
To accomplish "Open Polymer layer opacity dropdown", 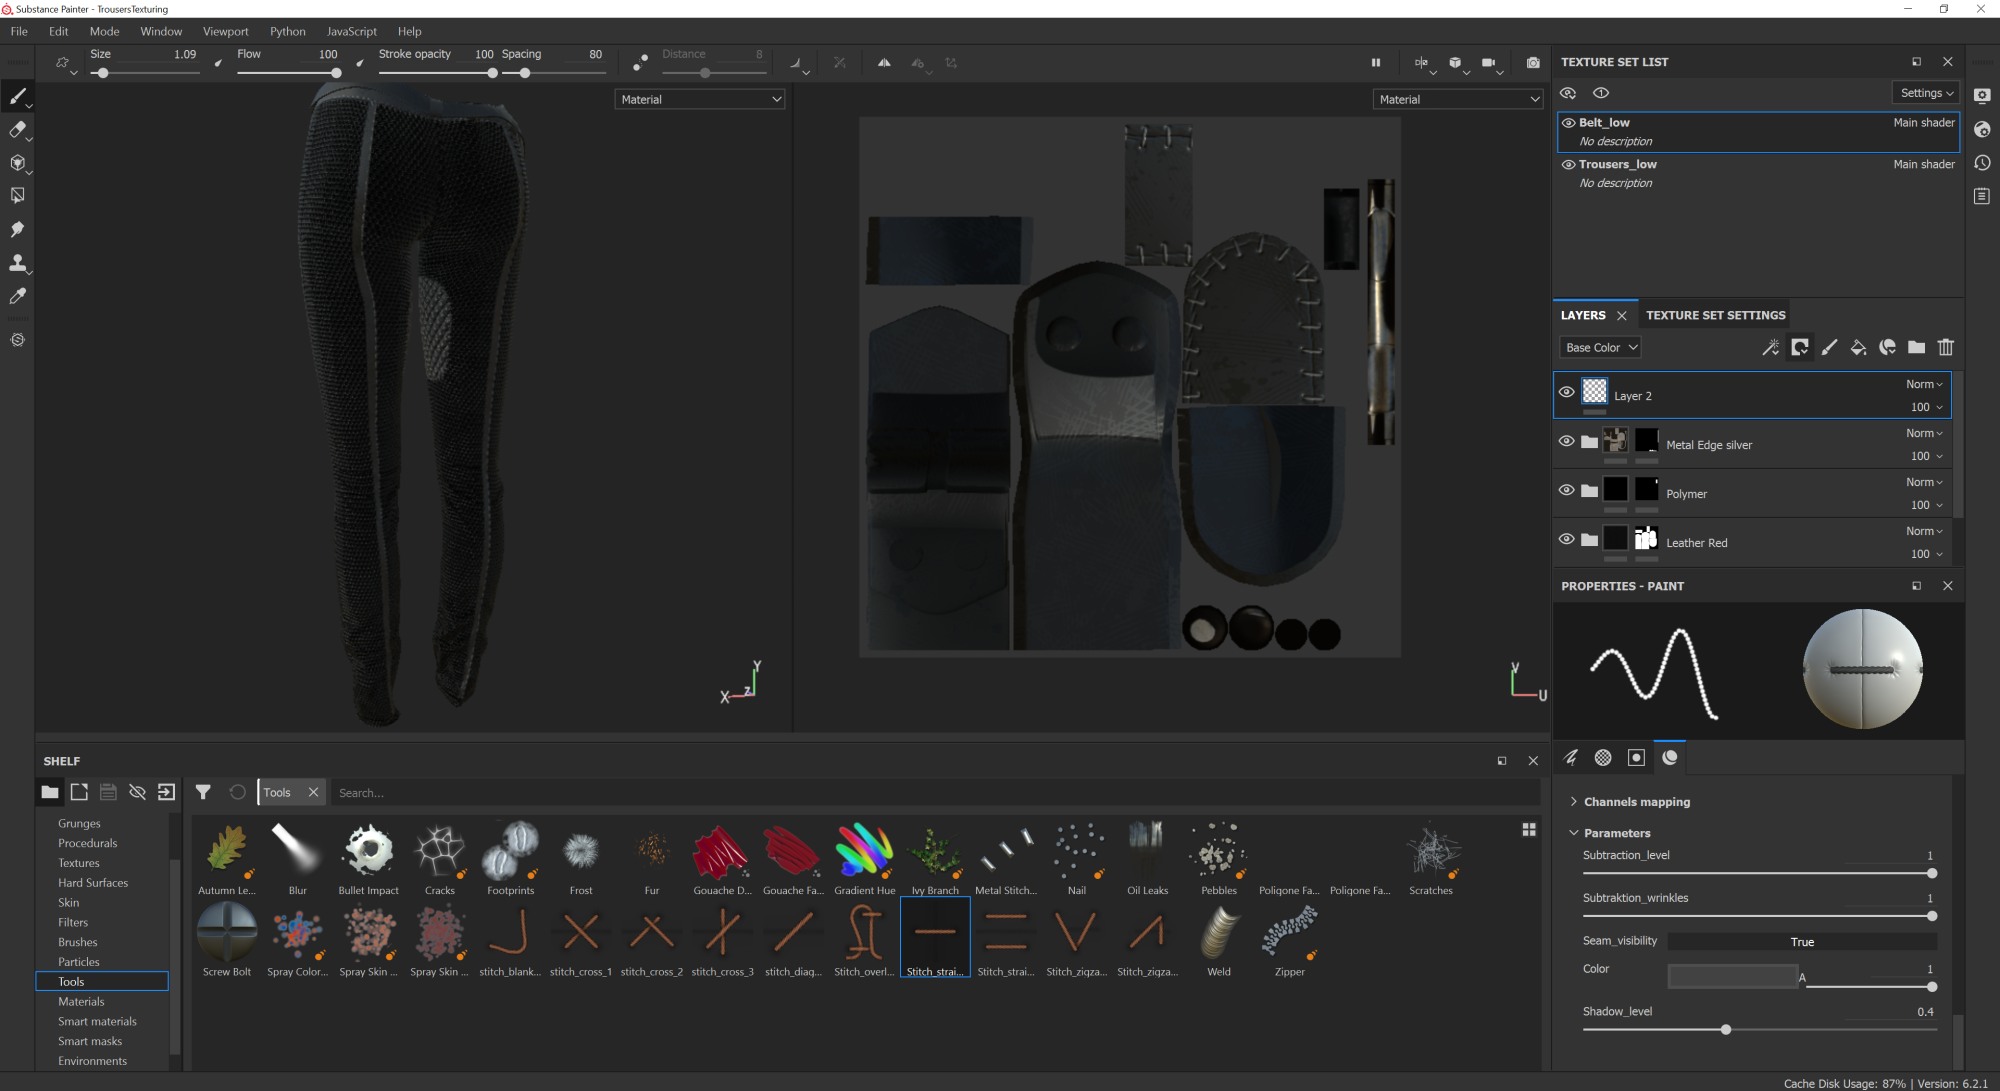I will click(x=1926, y=505).
